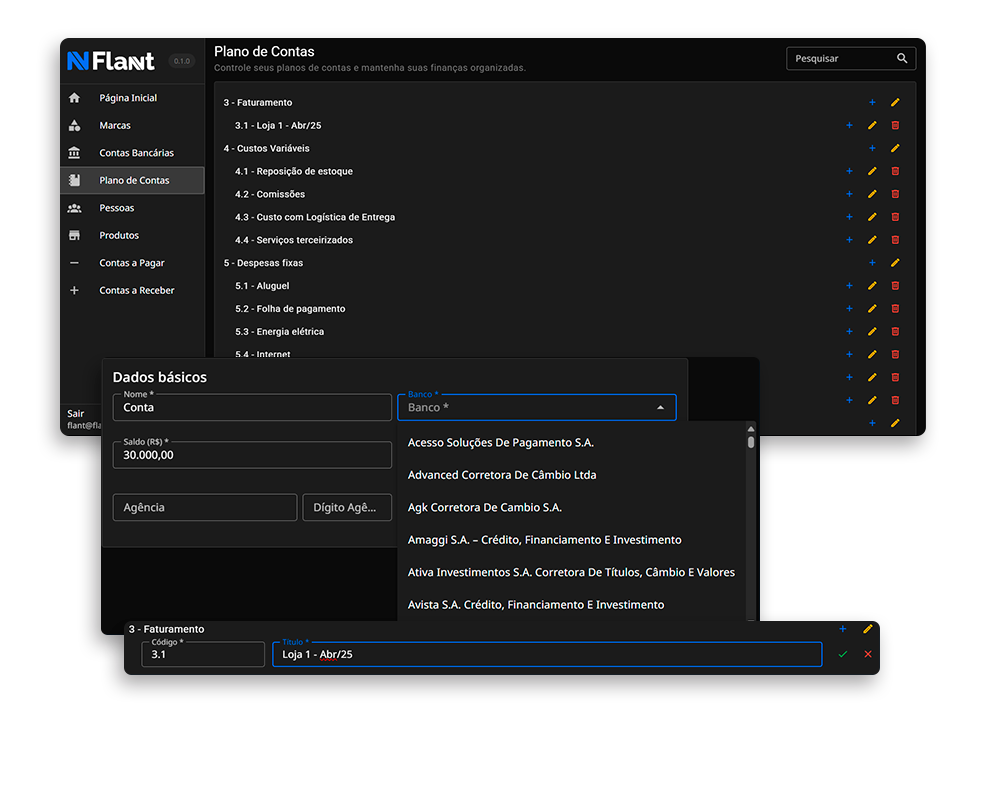Select Acesso Soluções De Pagamento S.A. option
This screenshot has height=800, width=1000.
pos(500,442)
